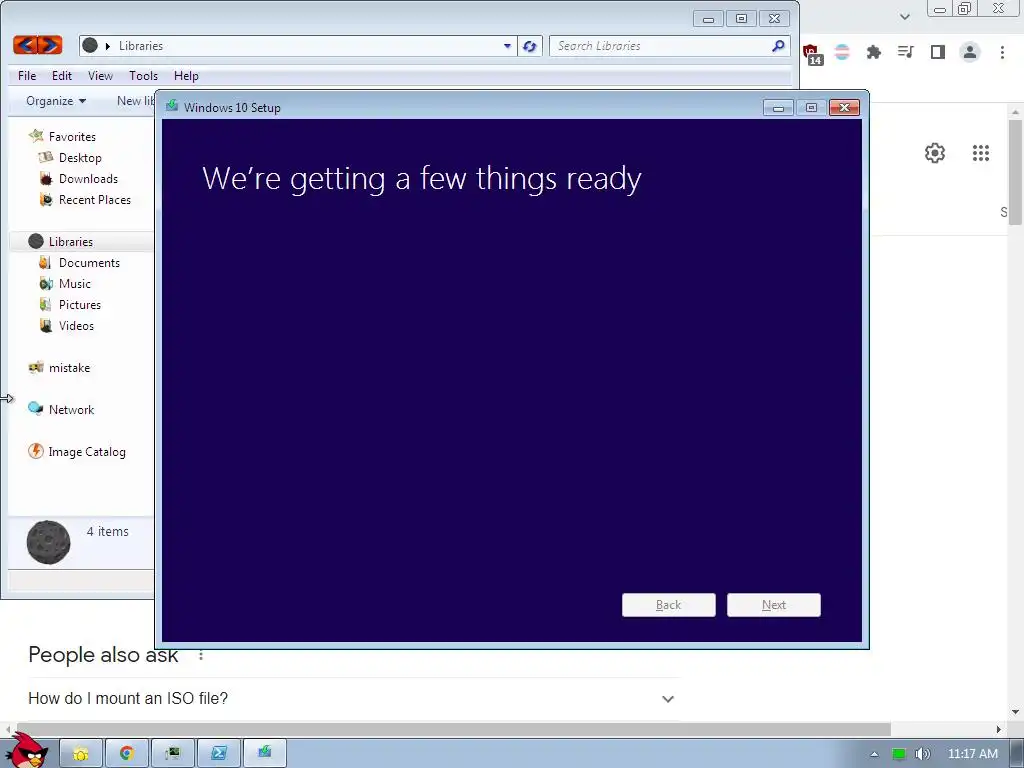Click the green tray status icon

coord(899,754)
